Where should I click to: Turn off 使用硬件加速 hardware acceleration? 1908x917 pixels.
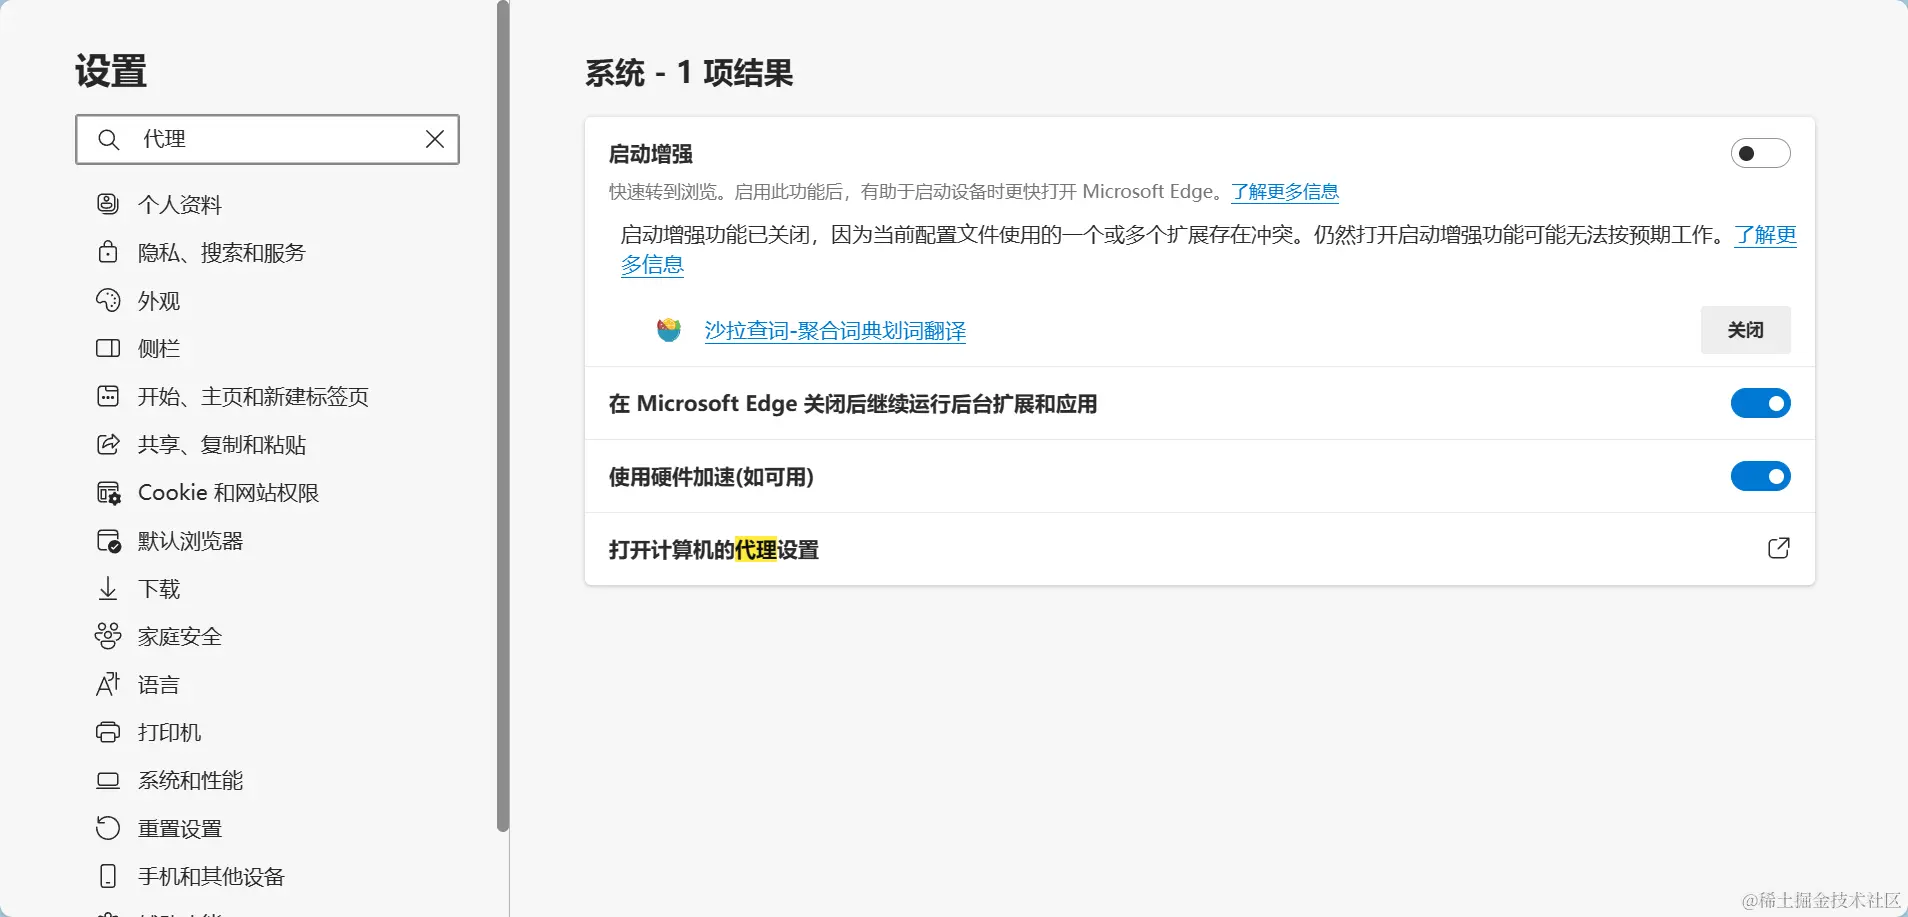[1760, 476]
